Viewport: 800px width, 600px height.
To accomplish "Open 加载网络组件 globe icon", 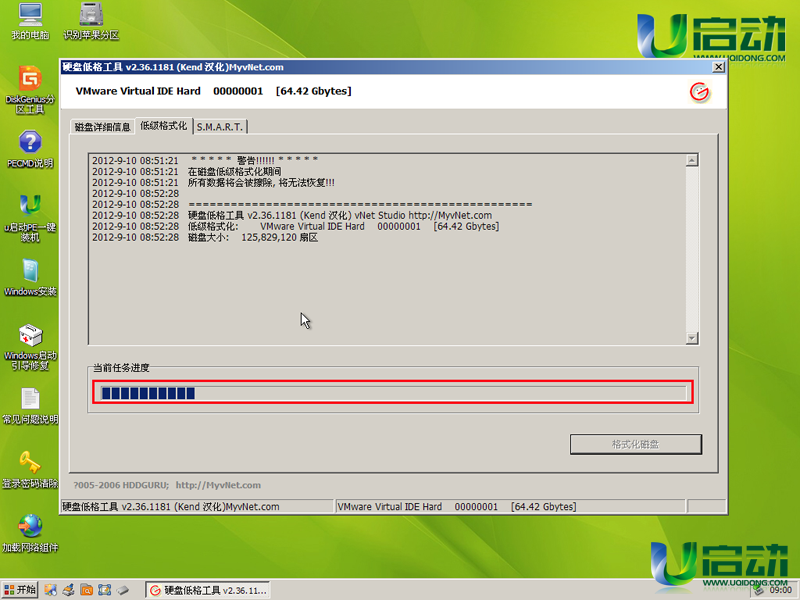I will (x=30, y=534).
